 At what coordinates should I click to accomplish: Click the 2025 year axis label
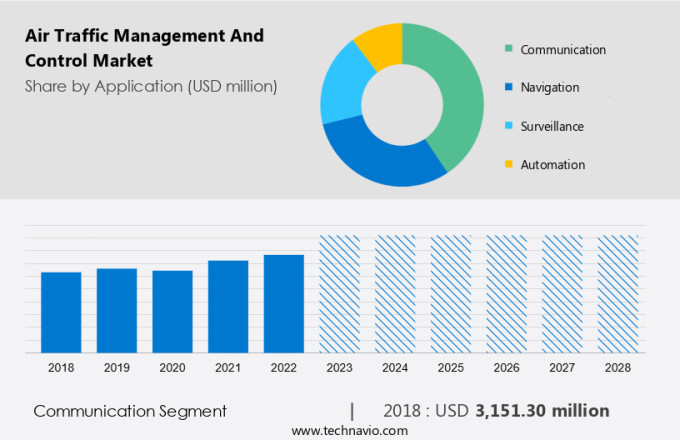pos(450,368)
